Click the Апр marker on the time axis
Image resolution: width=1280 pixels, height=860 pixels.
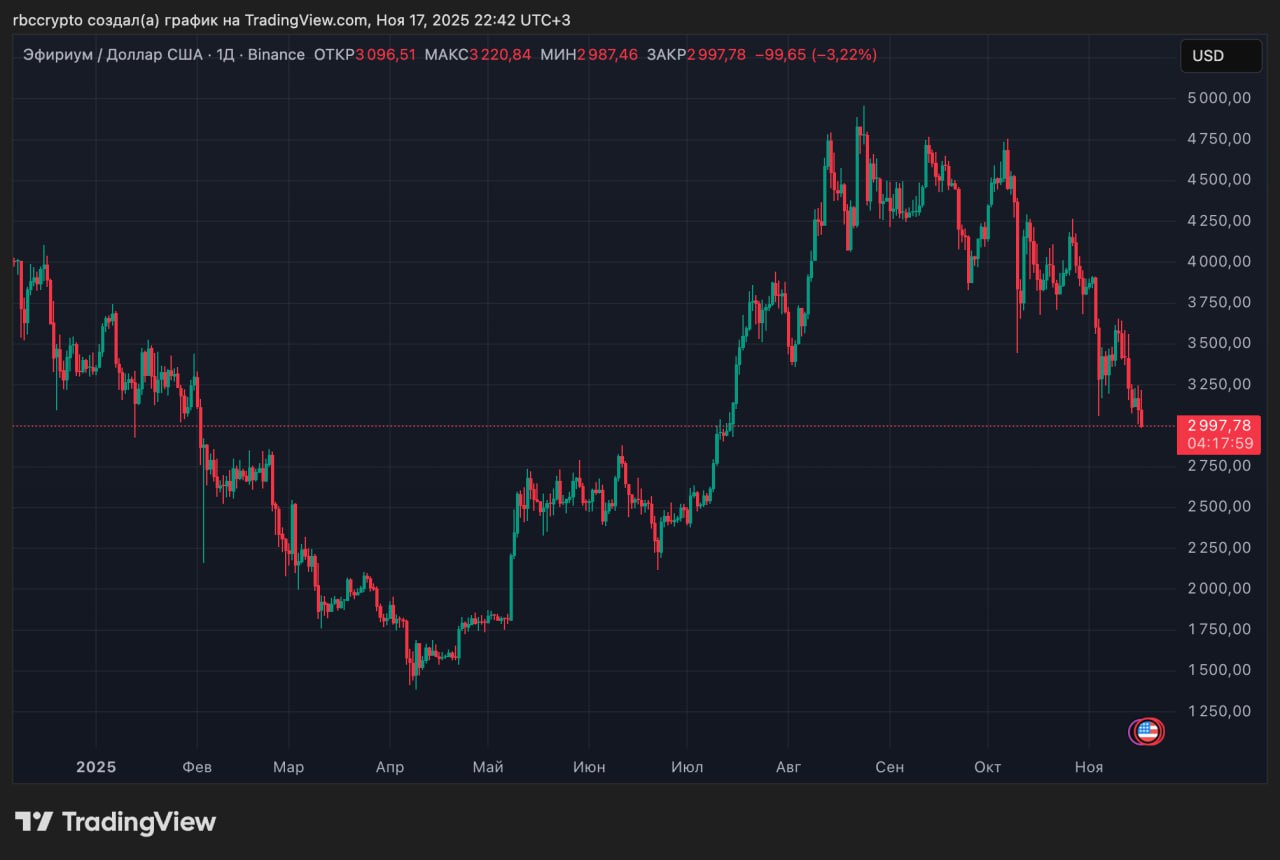click(x=389, y=767)
